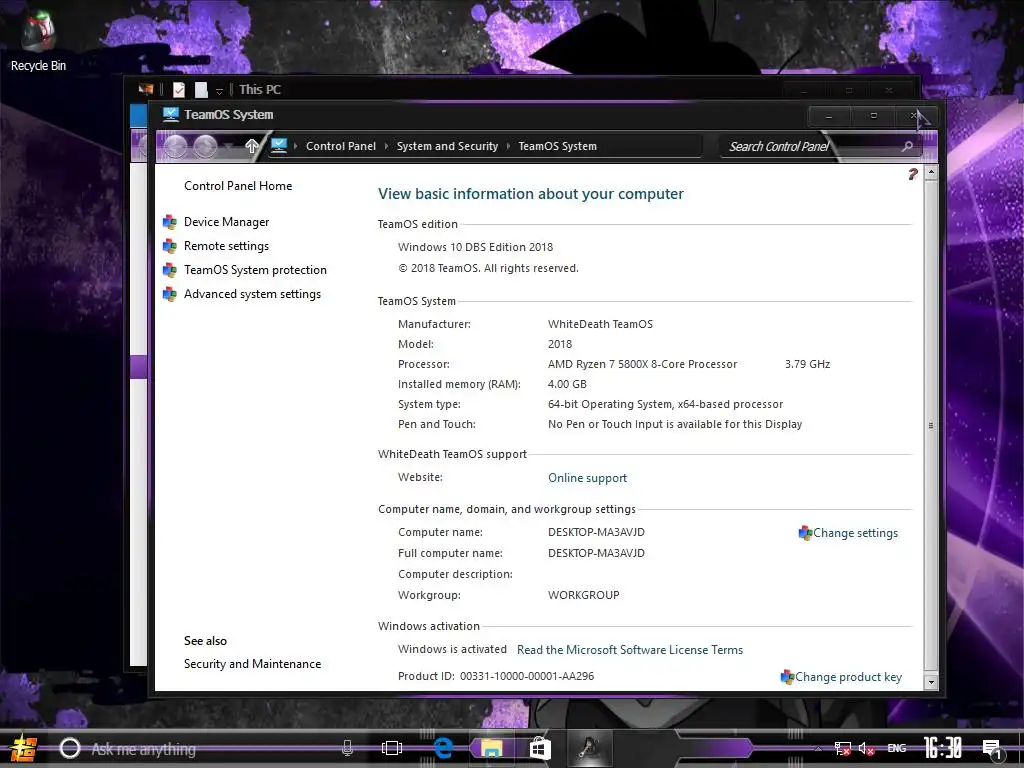Click the forward navigation button
Image resolution: width=1024 pixels, height=768 pixels.
pyautogui.click(x=206, y=147)
